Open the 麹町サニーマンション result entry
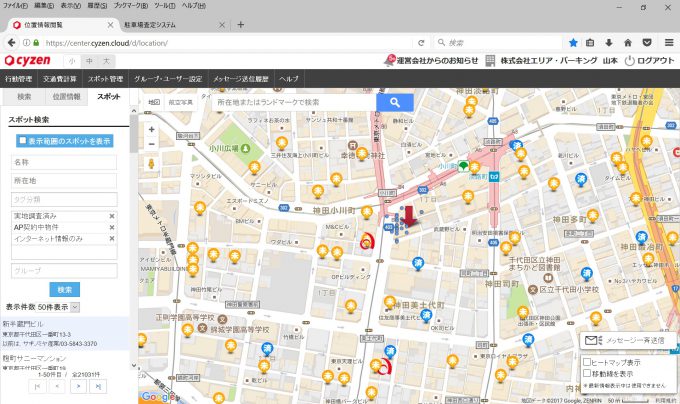 [x=65, y=362]
